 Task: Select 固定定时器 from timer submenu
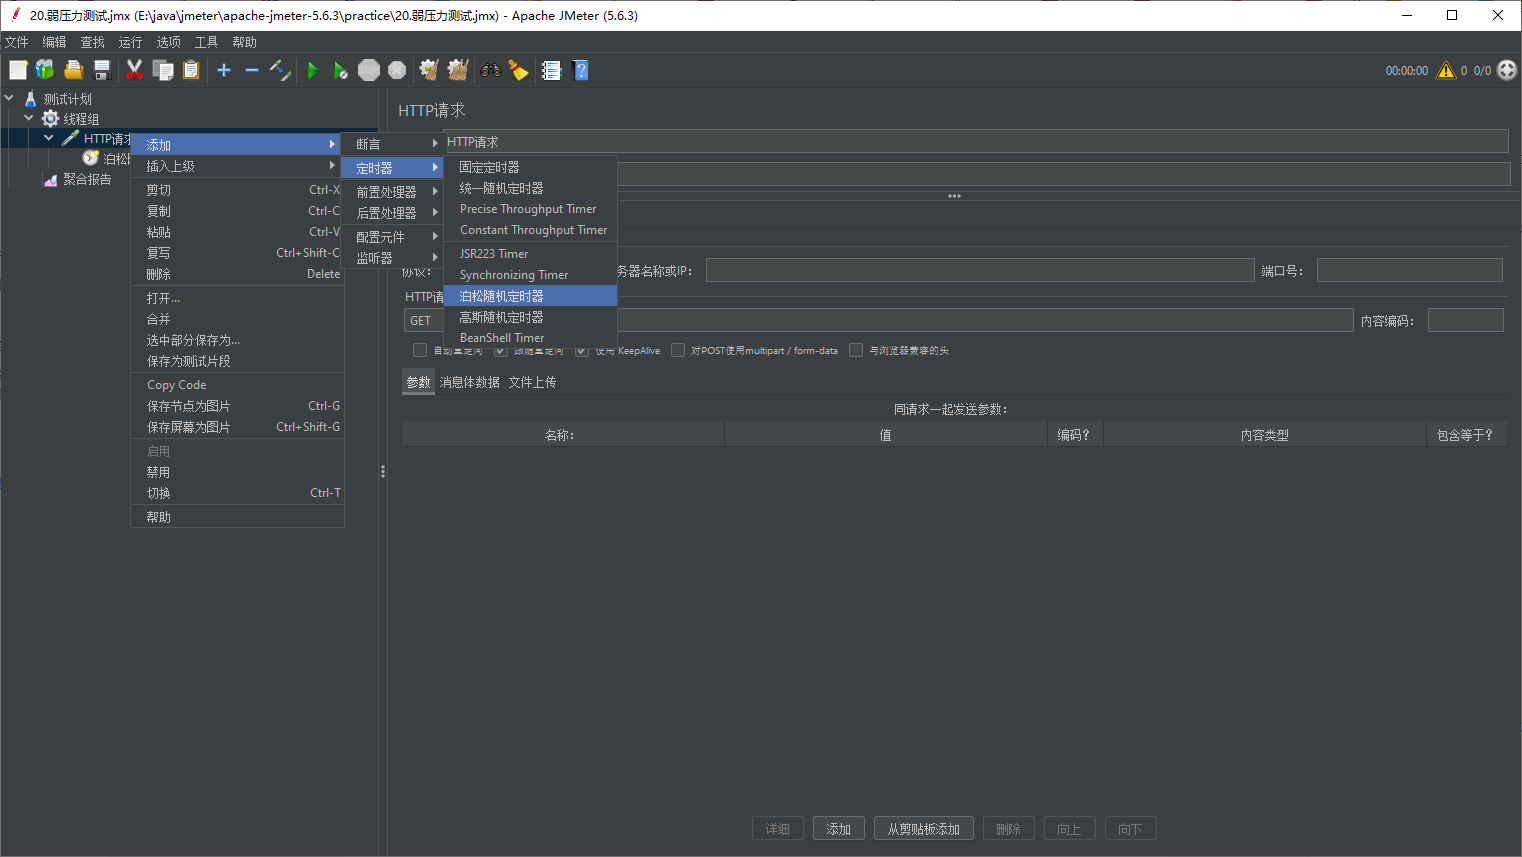531,167
